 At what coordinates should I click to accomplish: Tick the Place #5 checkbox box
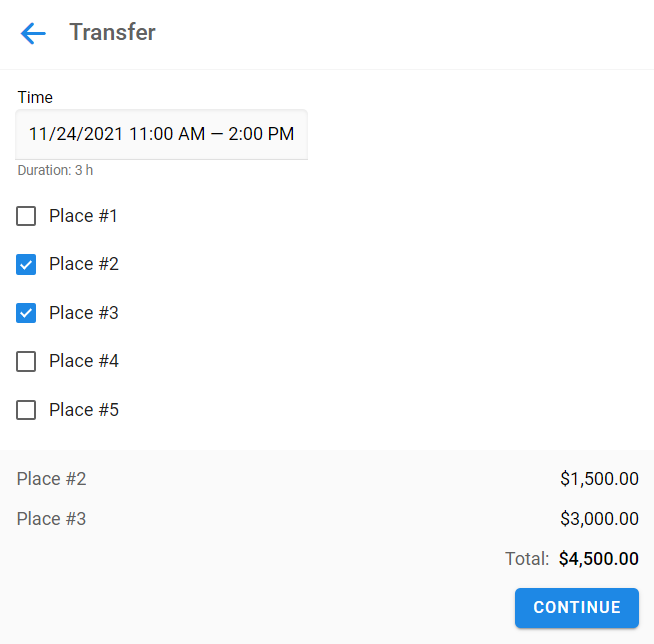pyautogui.click(x=27, y=410)
